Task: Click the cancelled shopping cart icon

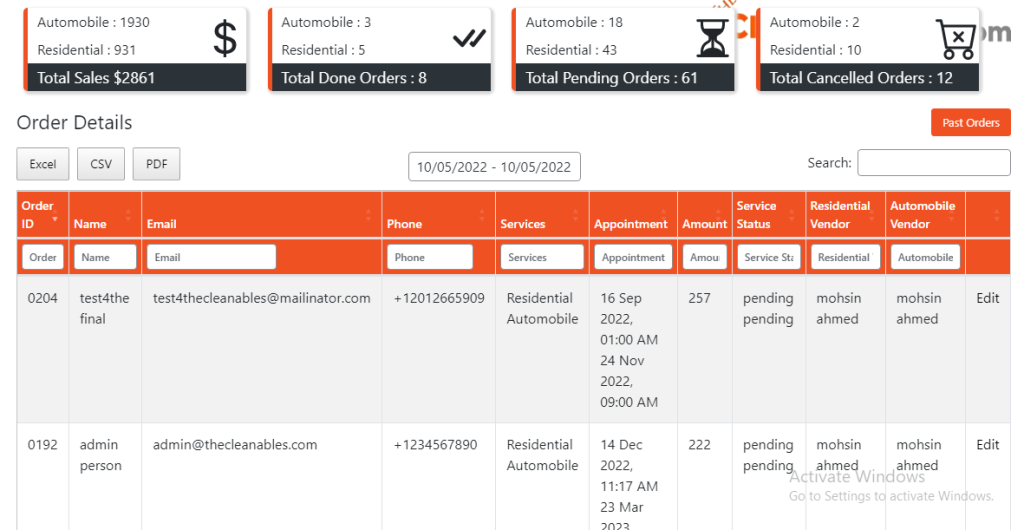Action: 956,39
